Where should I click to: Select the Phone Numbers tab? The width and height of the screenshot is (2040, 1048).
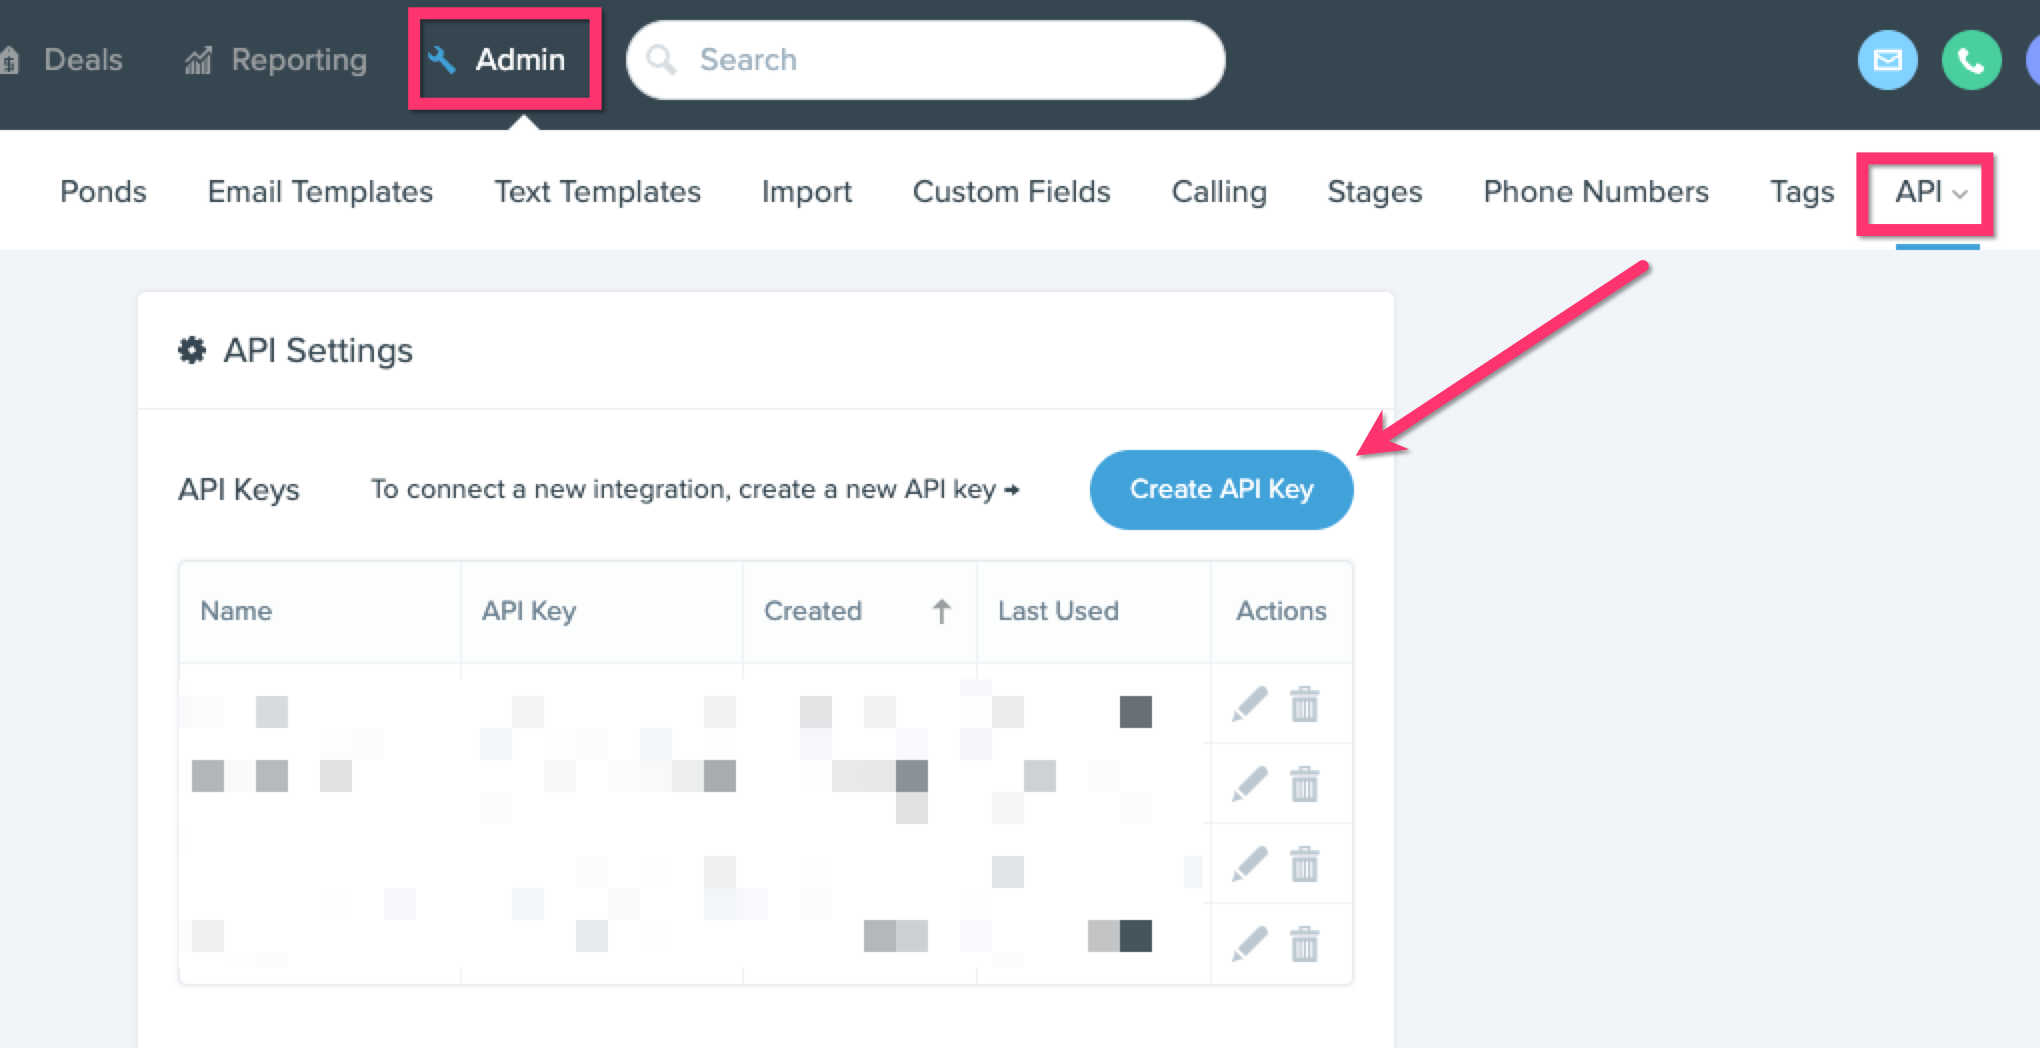1596,192
